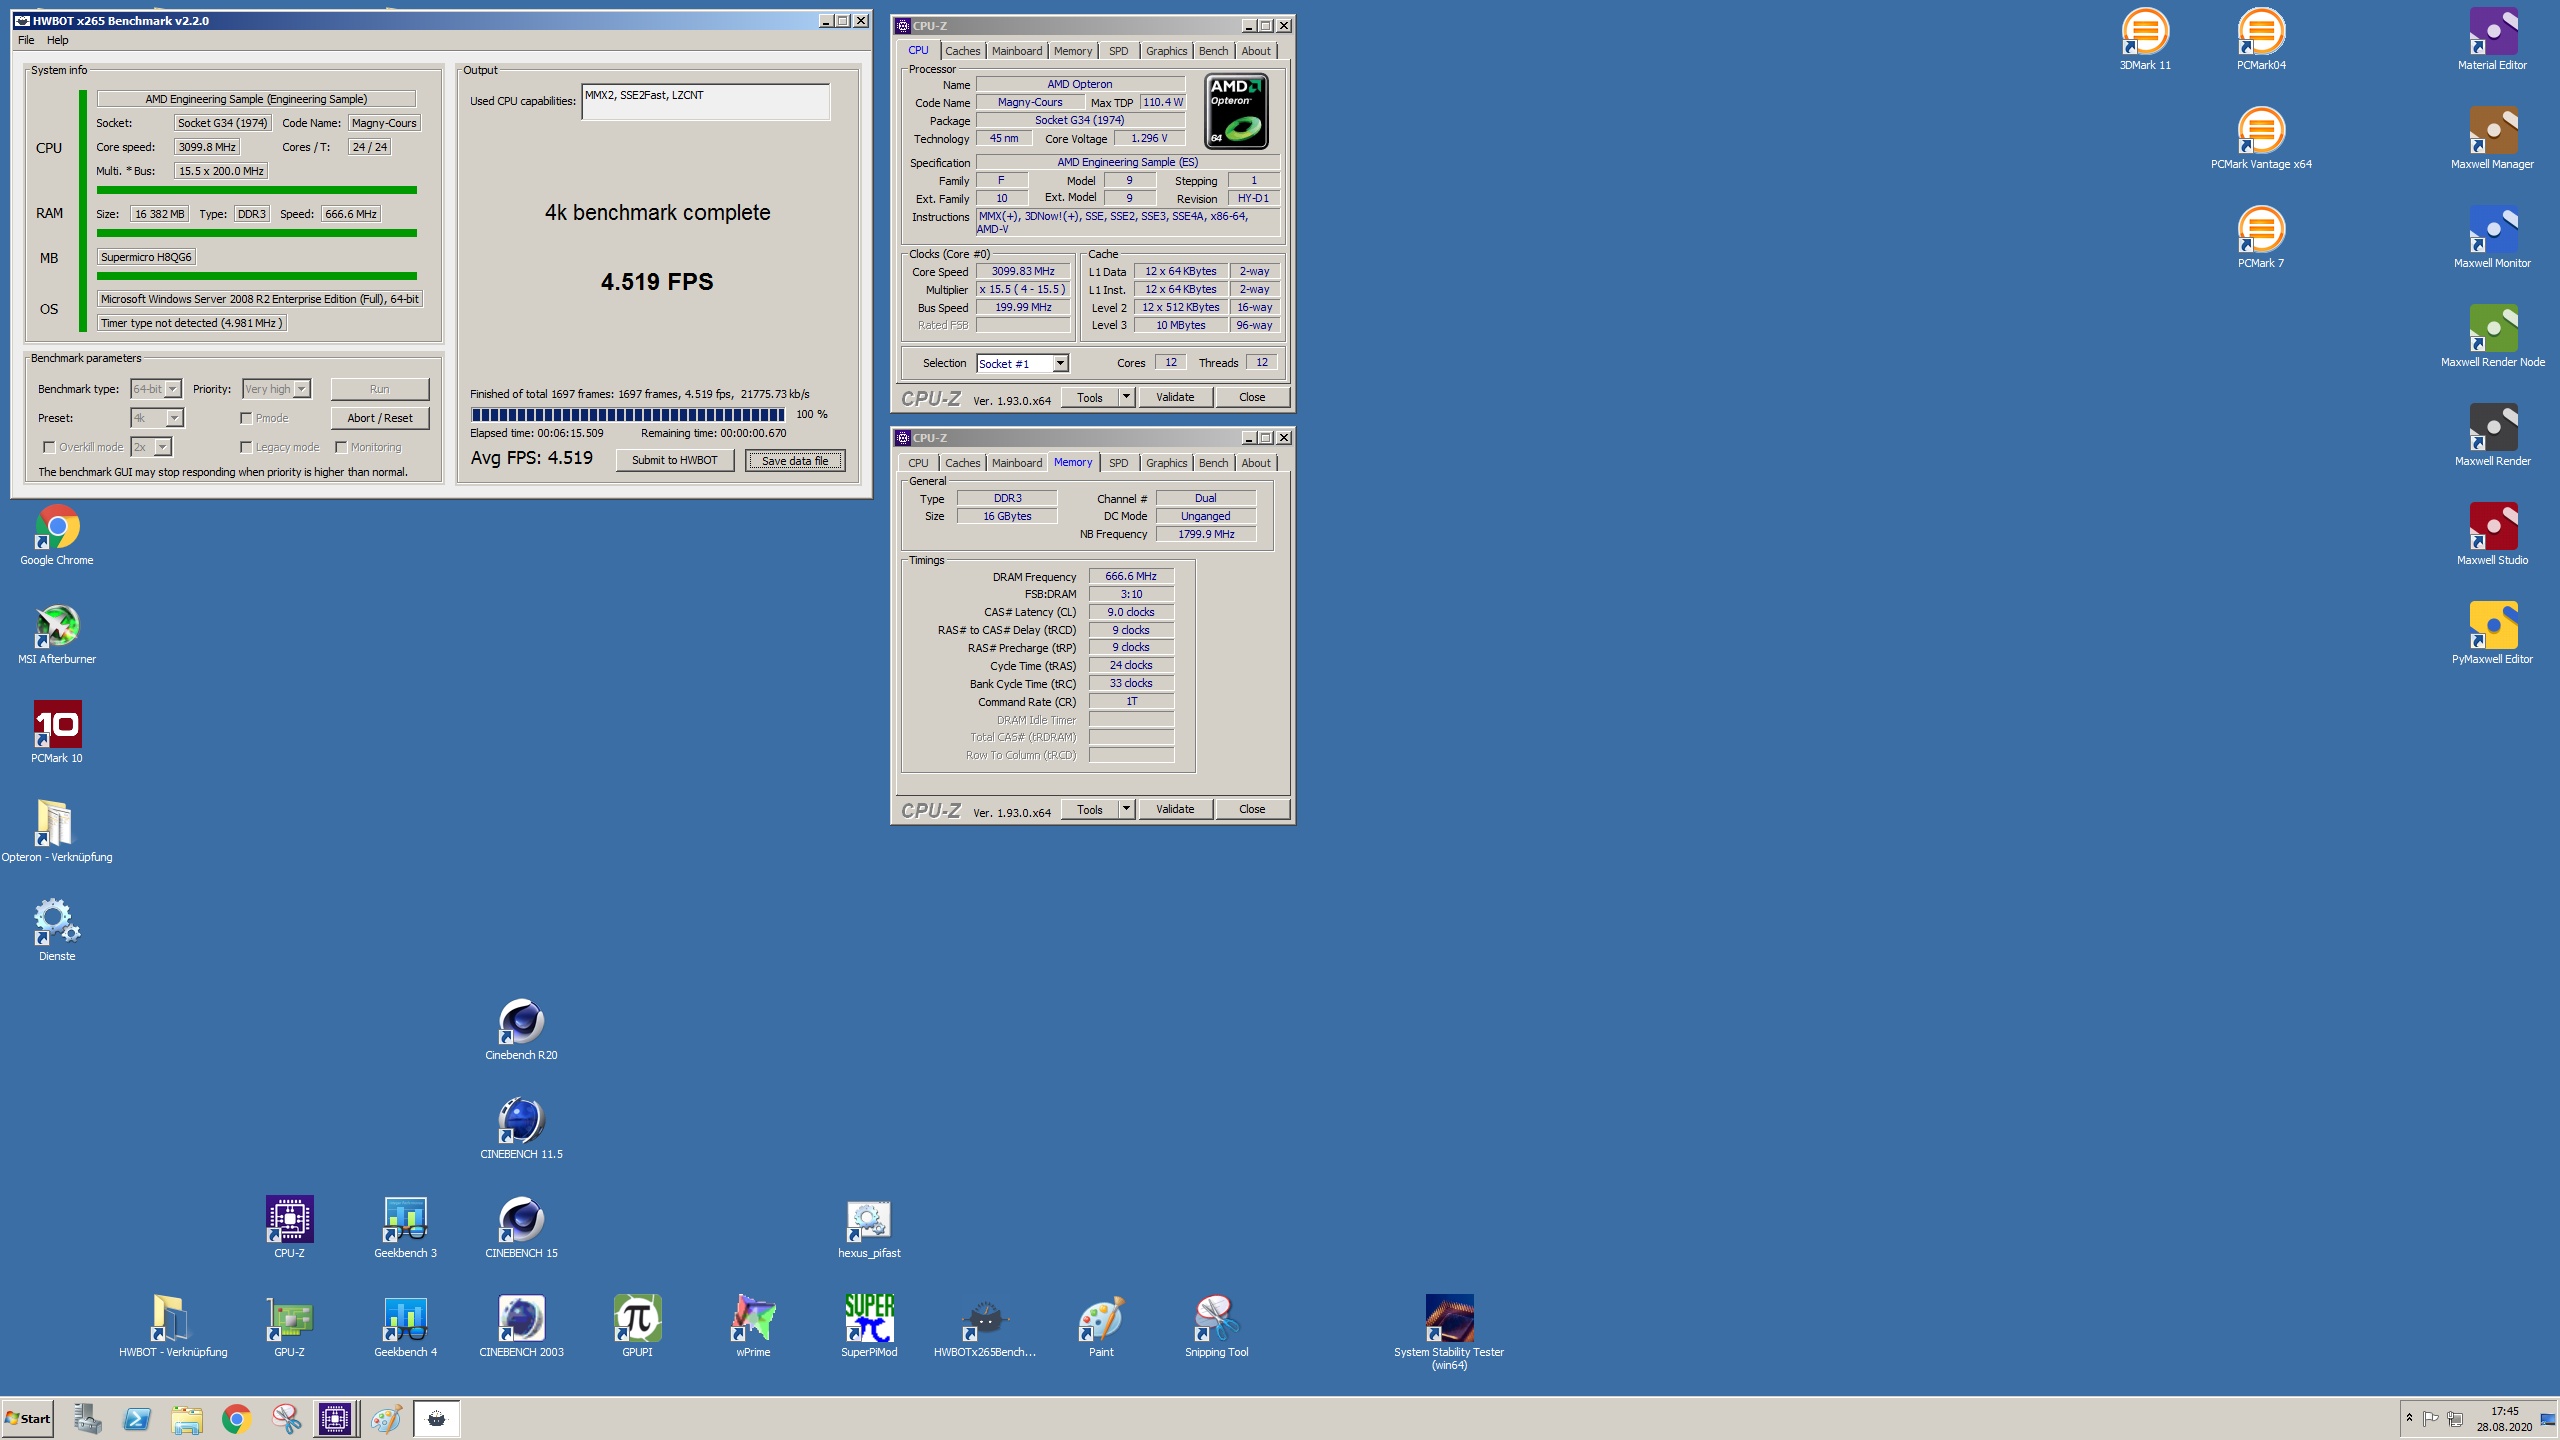Open the PyMaxwell Editor icon
2560x1440 pixels.
(x=2492, y=634)
